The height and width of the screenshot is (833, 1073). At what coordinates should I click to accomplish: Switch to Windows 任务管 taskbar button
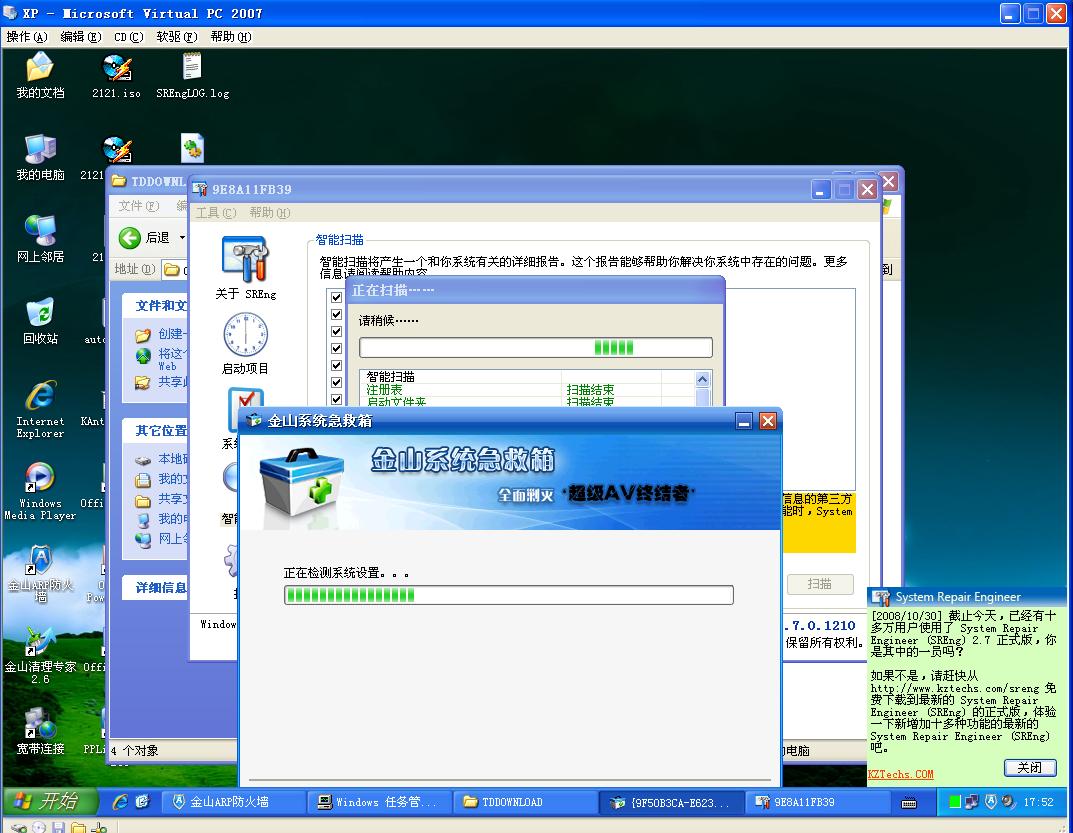click(x=379, y=802)
